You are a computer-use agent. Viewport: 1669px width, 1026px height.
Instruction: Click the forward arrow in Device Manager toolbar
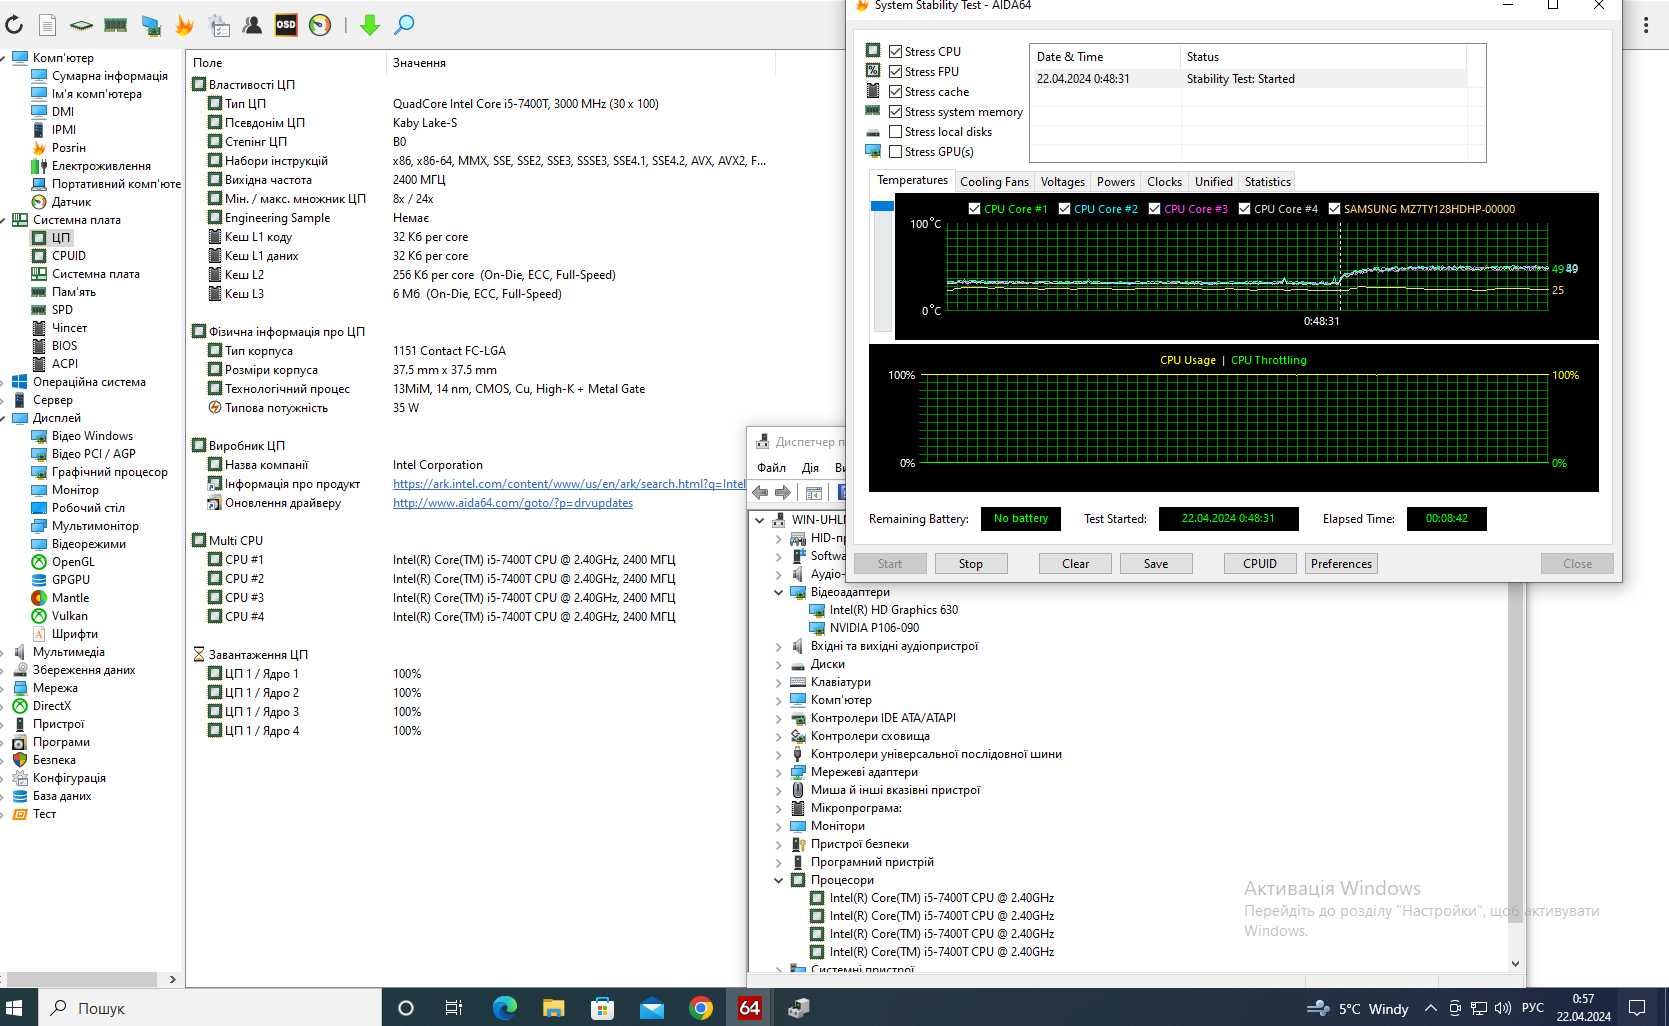pos(783,492)
